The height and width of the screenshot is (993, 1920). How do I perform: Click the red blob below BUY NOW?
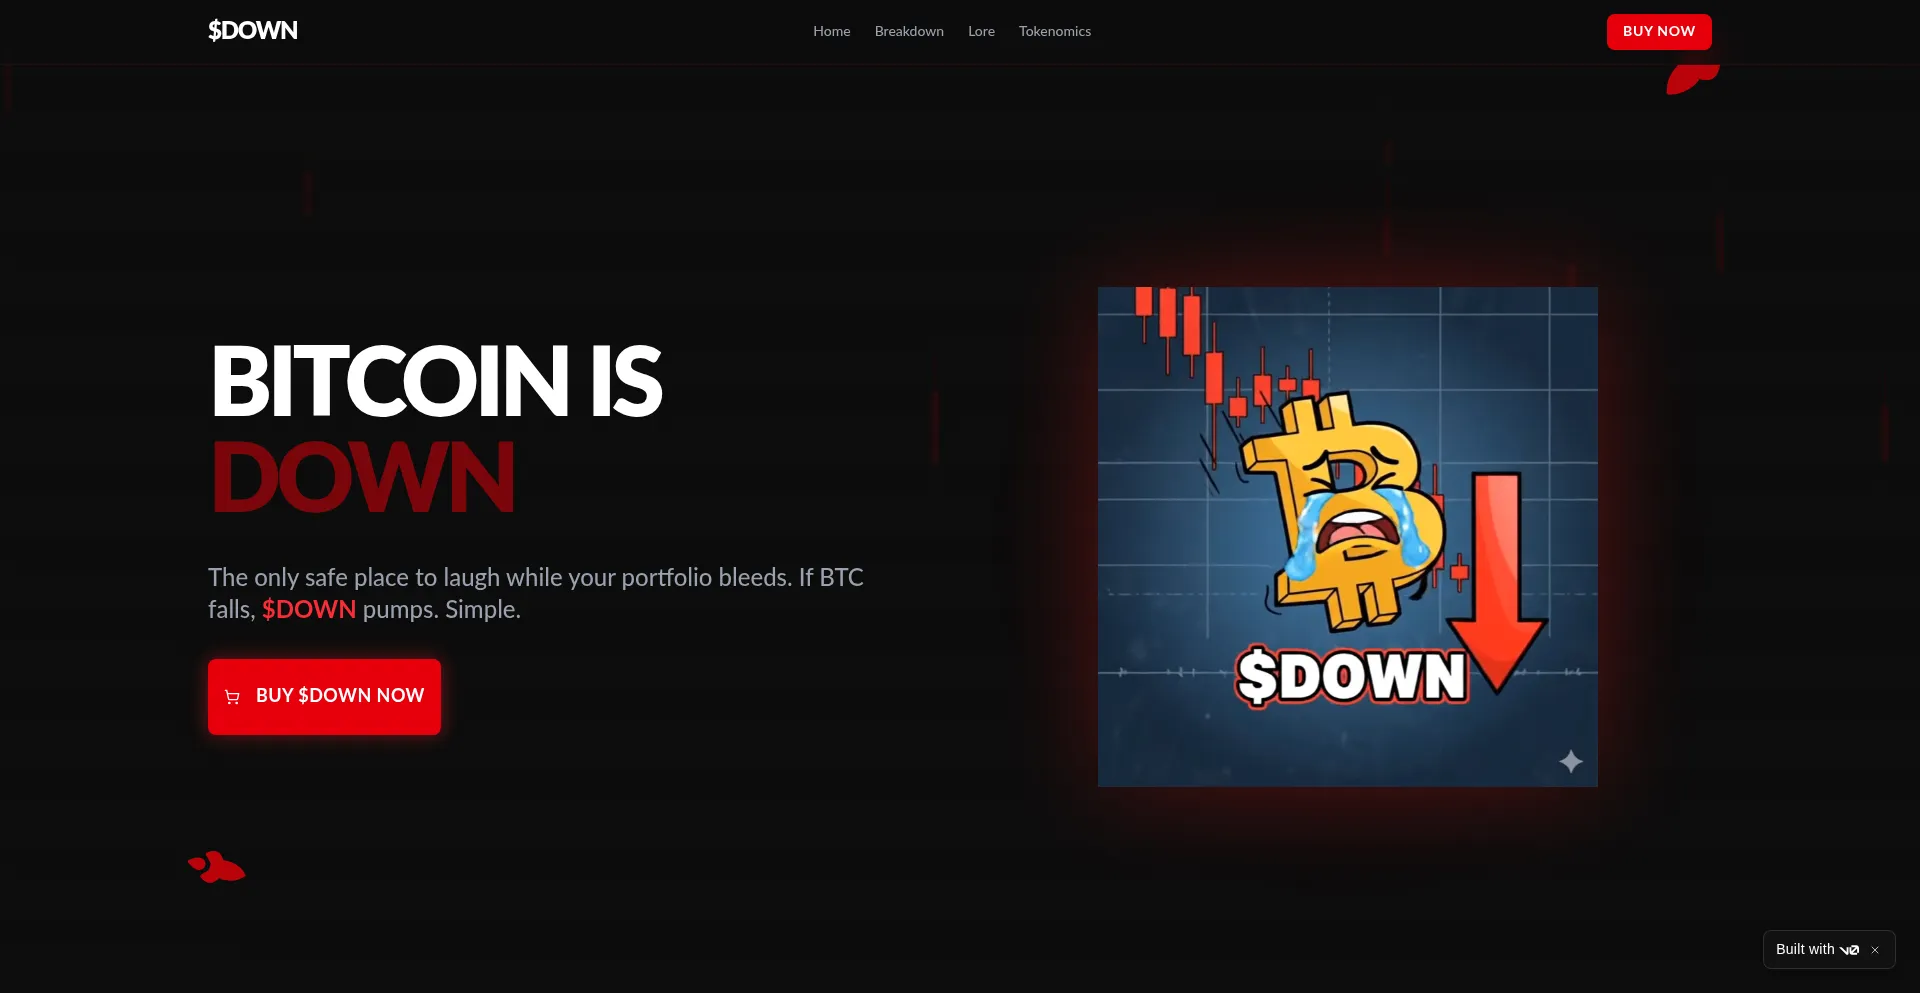click(x=1692, y=79)
